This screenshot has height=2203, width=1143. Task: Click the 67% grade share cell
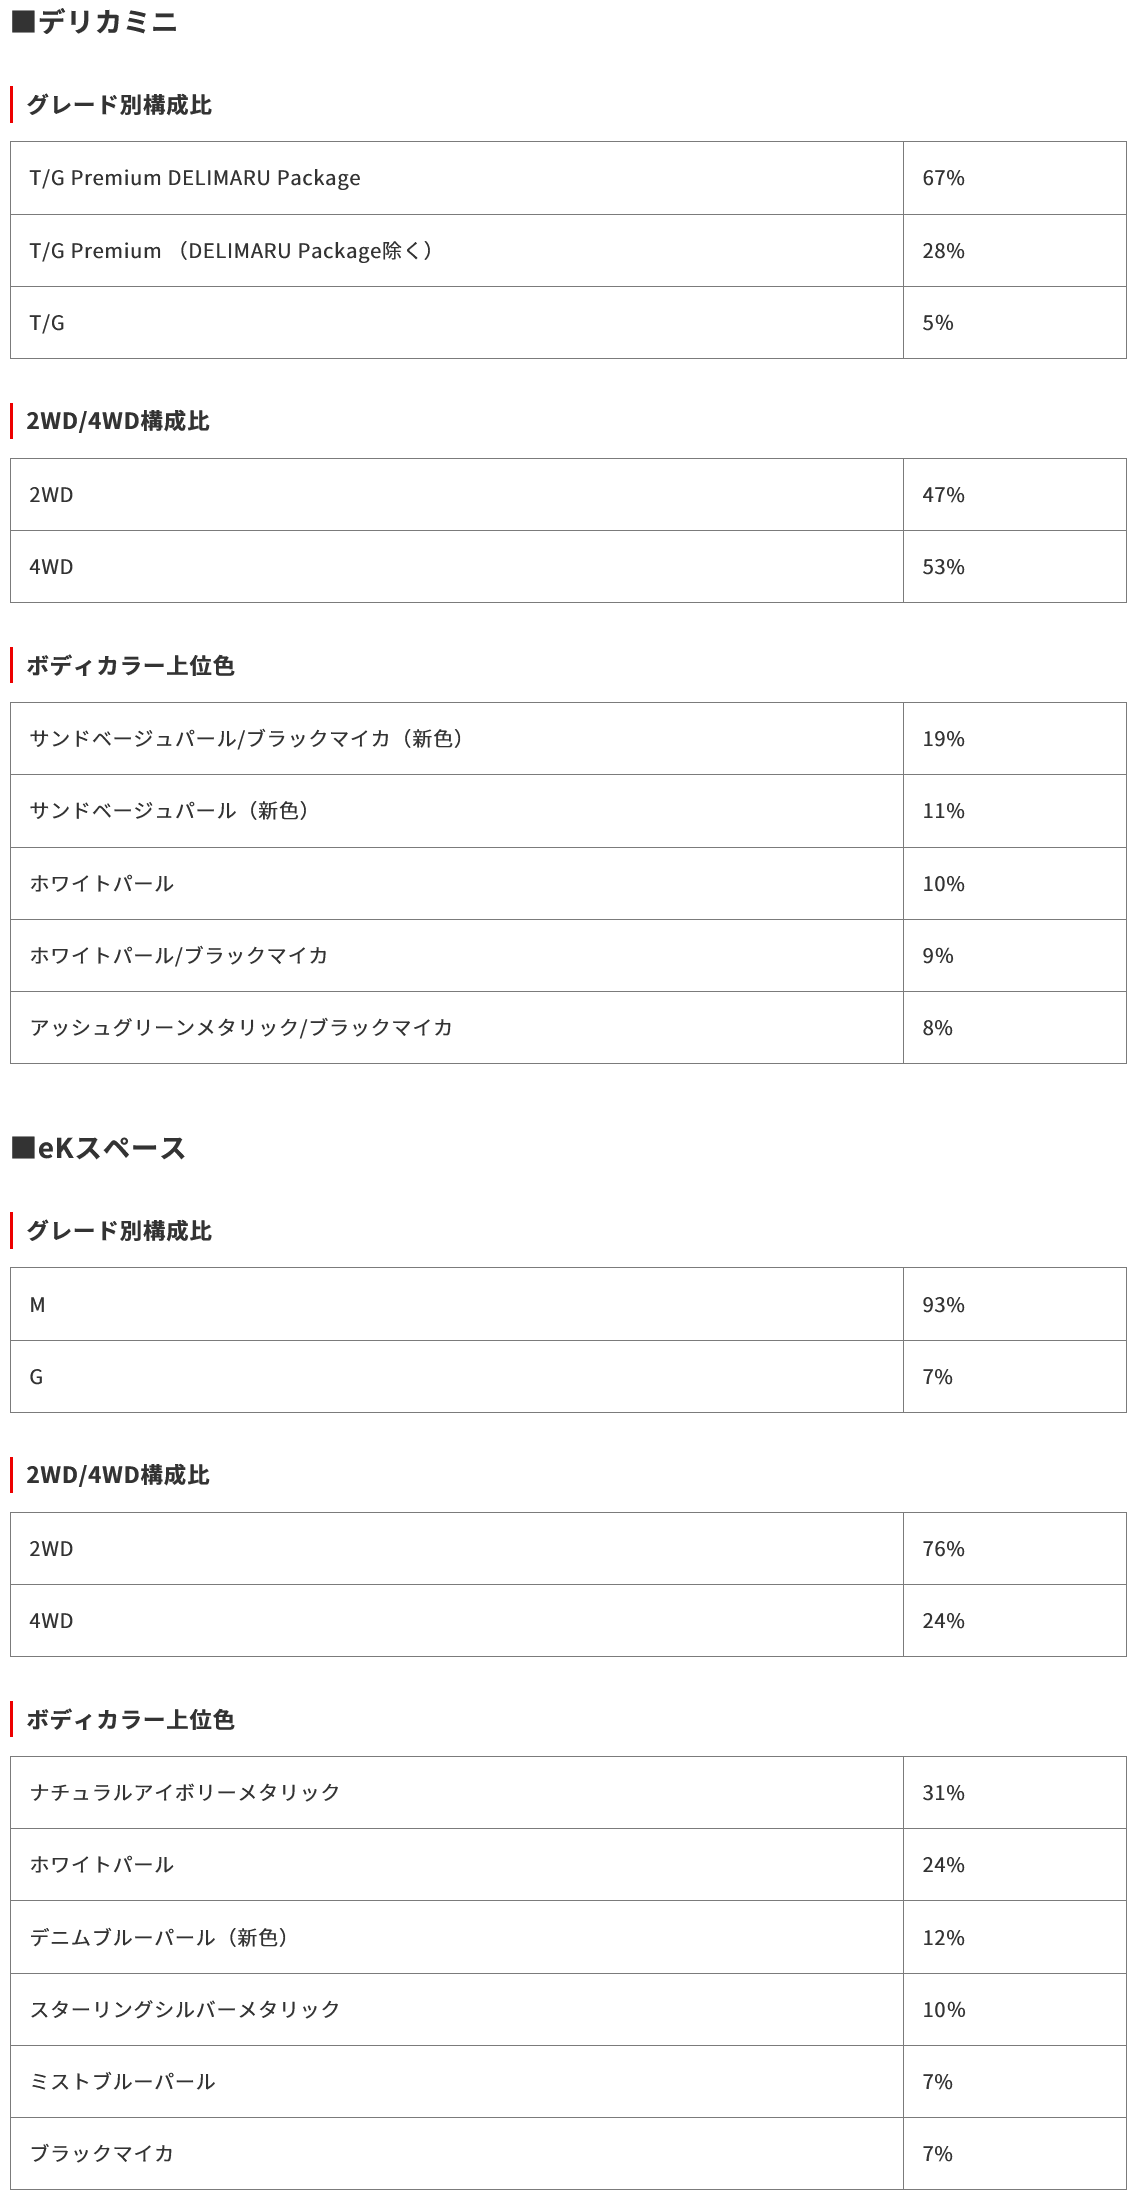[943, 178]
